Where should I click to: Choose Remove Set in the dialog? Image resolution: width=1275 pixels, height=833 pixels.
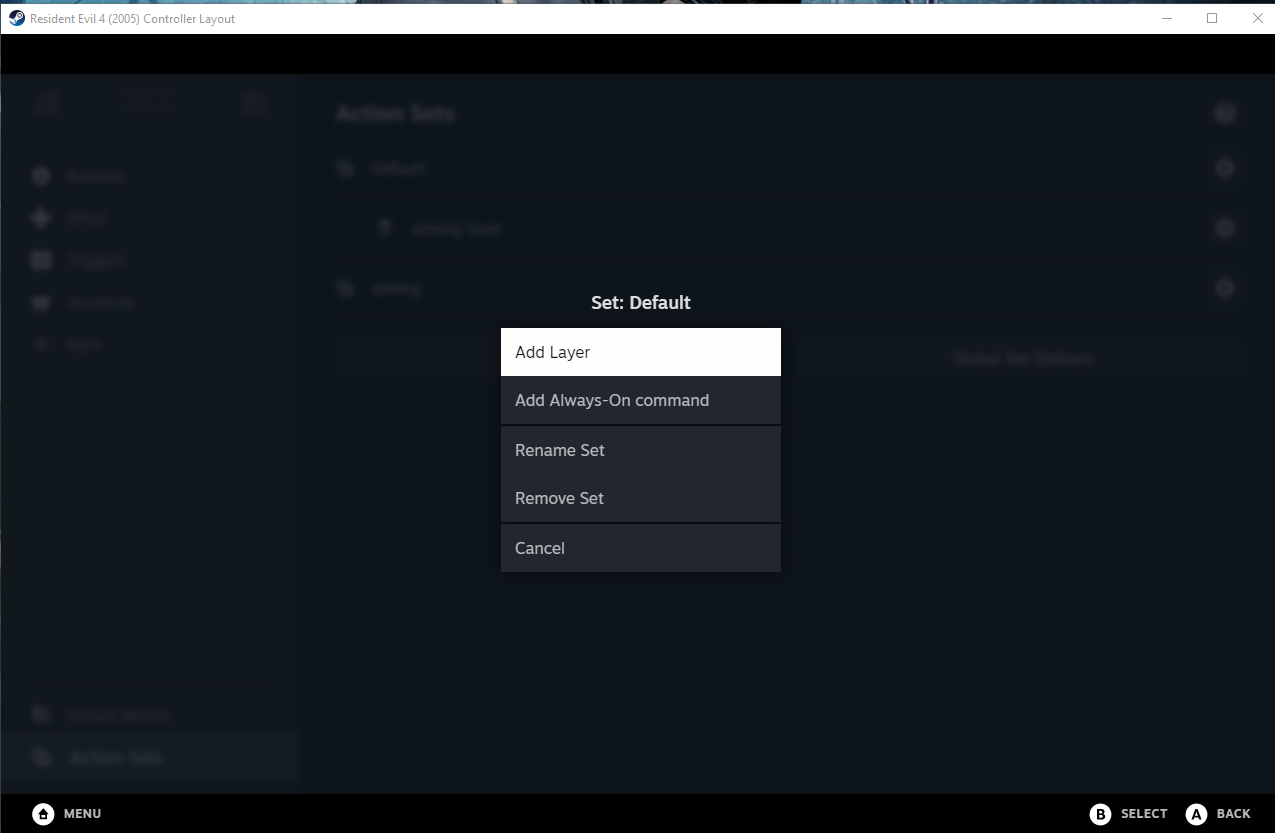coord(640,498)
